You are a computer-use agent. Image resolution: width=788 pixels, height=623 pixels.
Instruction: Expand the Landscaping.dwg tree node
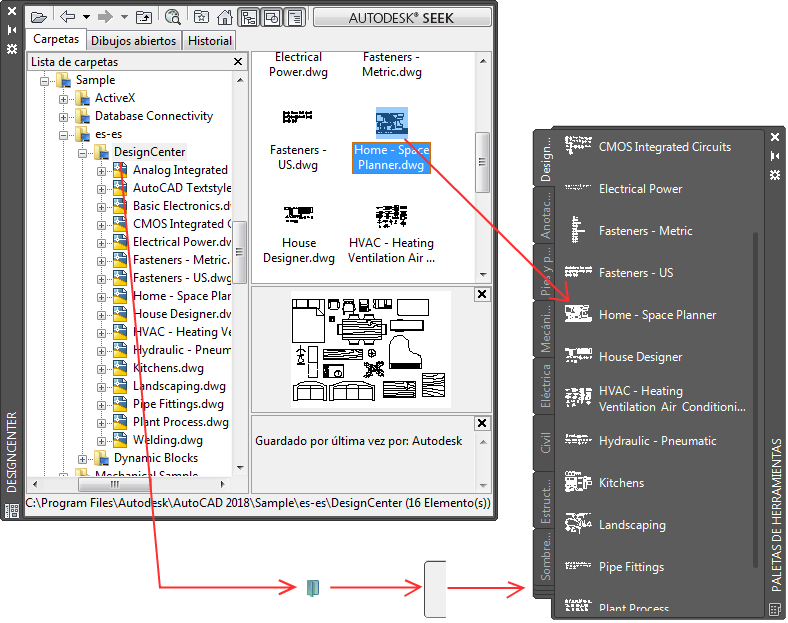click(x=102, y=387)
